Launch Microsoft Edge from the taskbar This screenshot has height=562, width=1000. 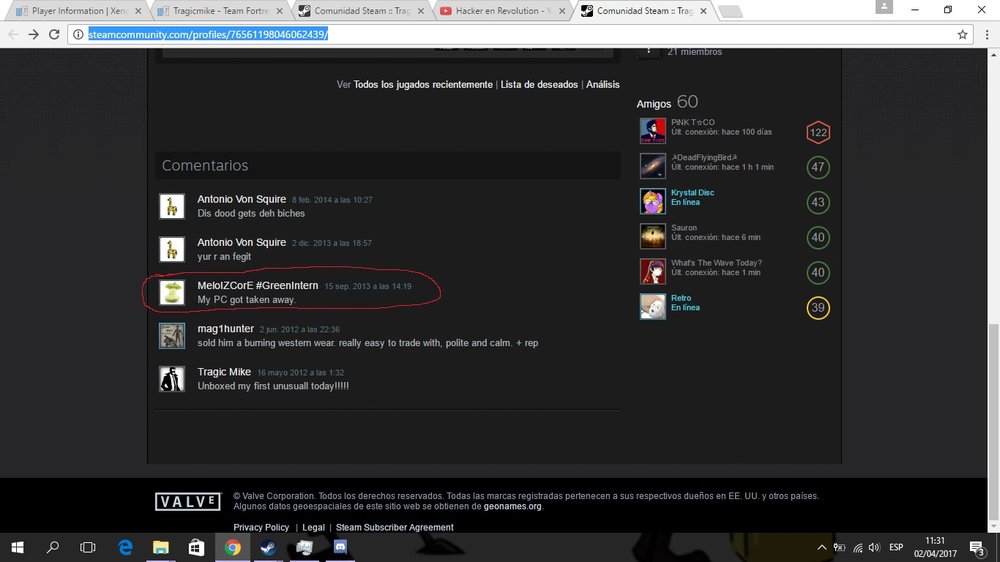pos(125,547)
